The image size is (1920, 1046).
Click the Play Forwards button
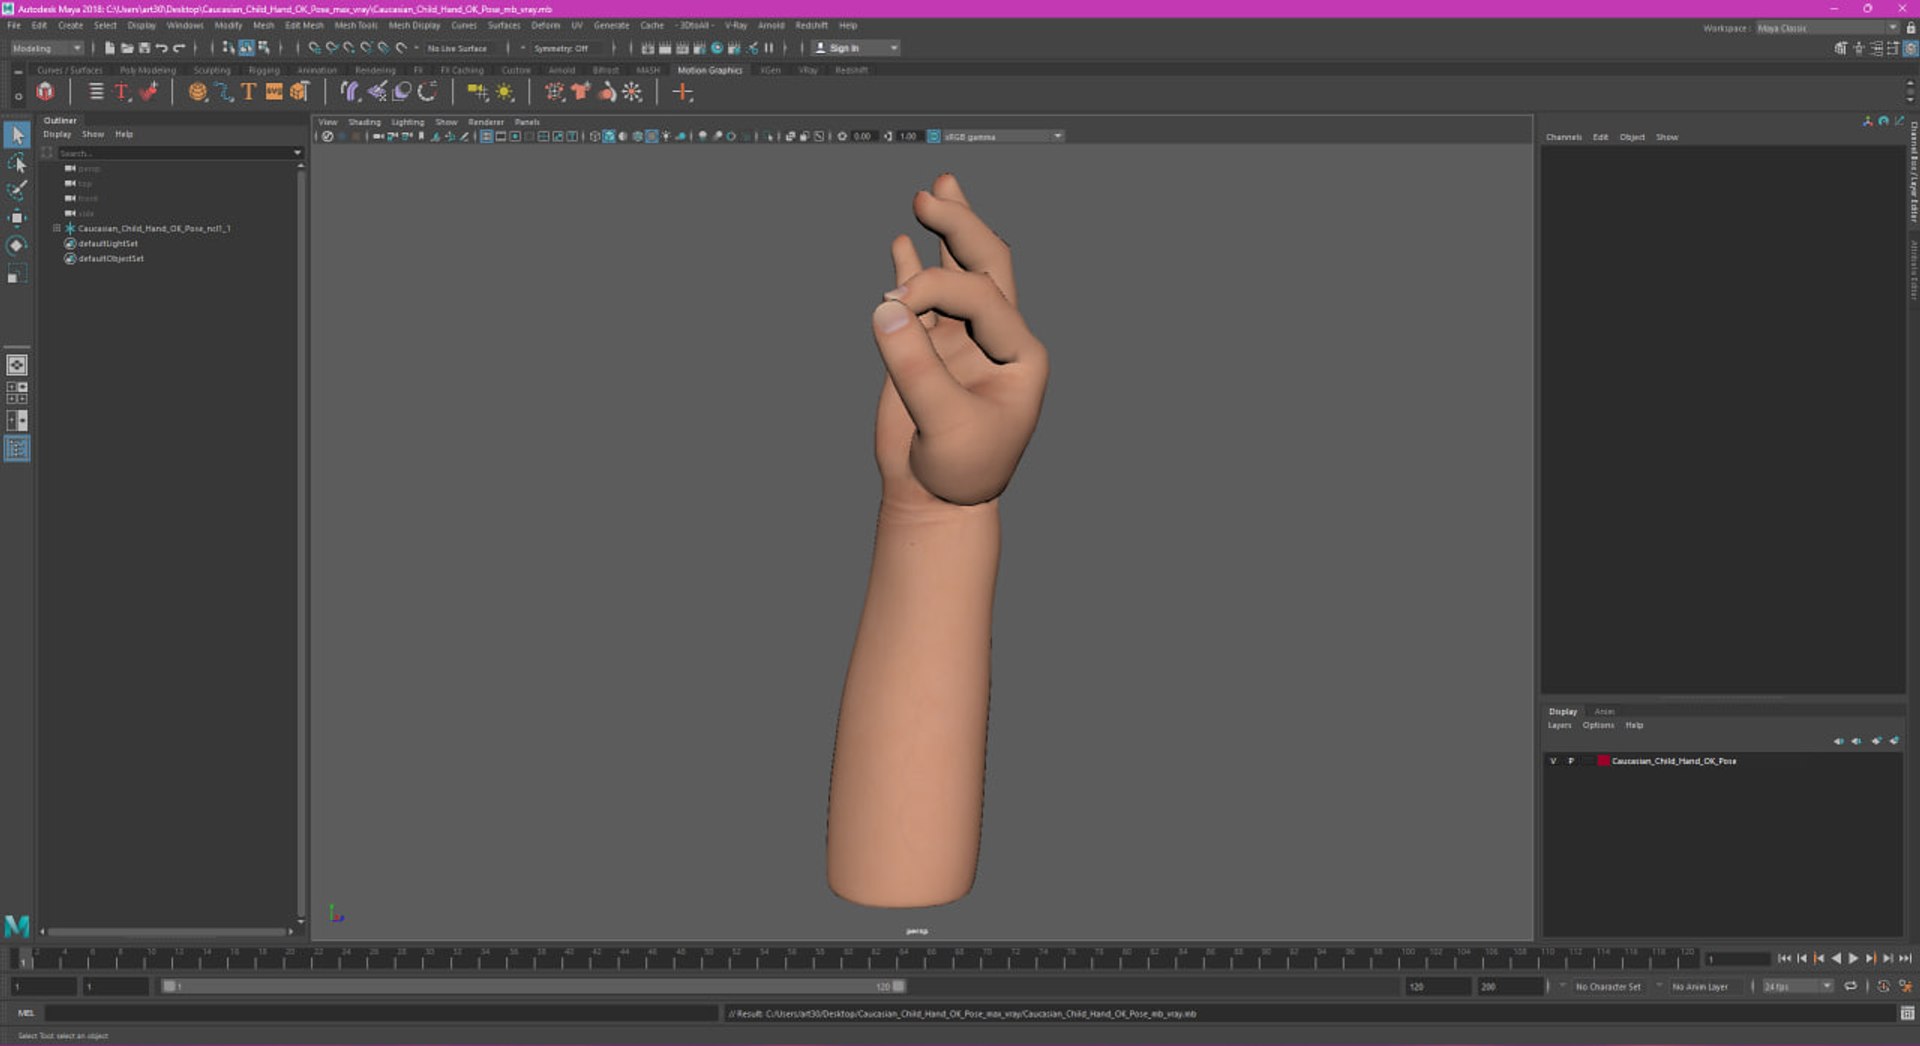tap(1853, 958)
